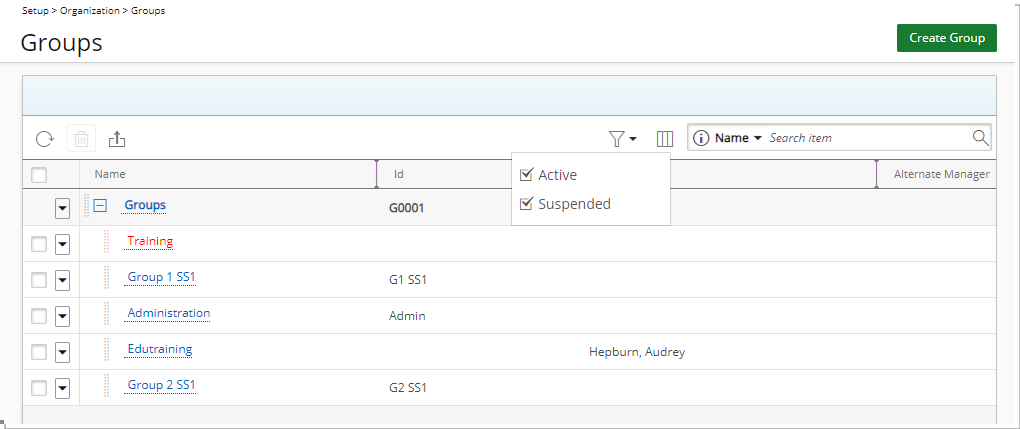Open the Administration row action dropdown
This screenshot has width=1020, height=429.
pos(62,316)
